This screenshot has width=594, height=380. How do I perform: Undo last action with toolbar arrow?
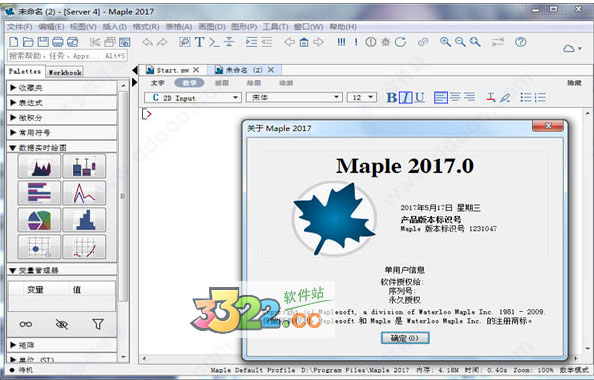147,42
